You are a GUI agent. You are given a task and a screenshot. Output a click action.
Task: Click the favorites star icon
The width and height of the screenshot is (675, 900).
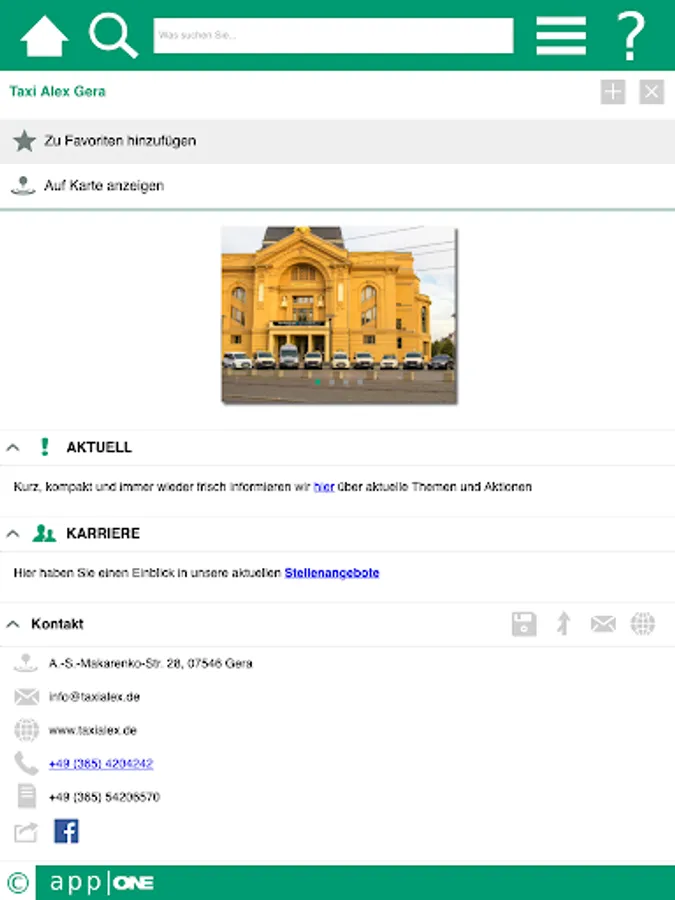[x=24, y=141]
